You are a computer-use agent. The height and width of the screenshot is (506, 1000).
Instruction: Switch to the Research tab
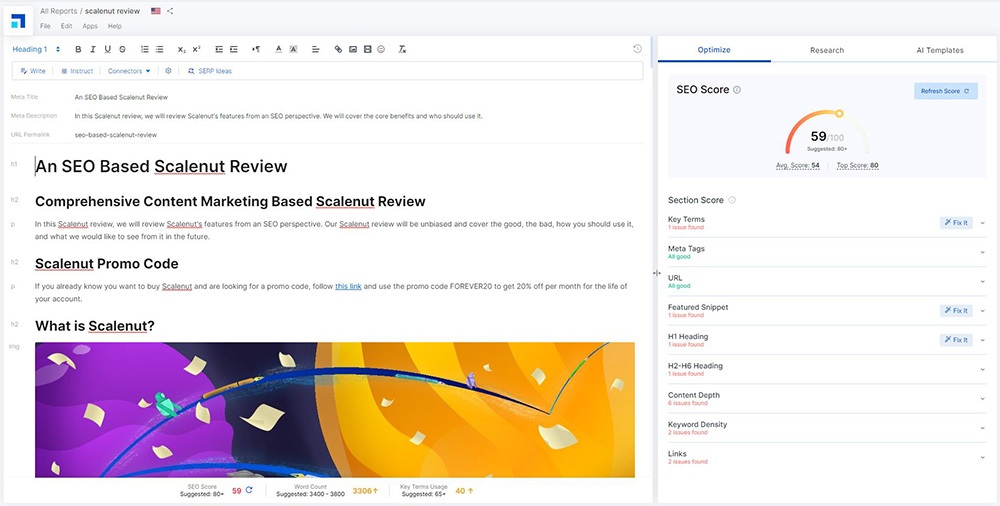tap(827, 50)
